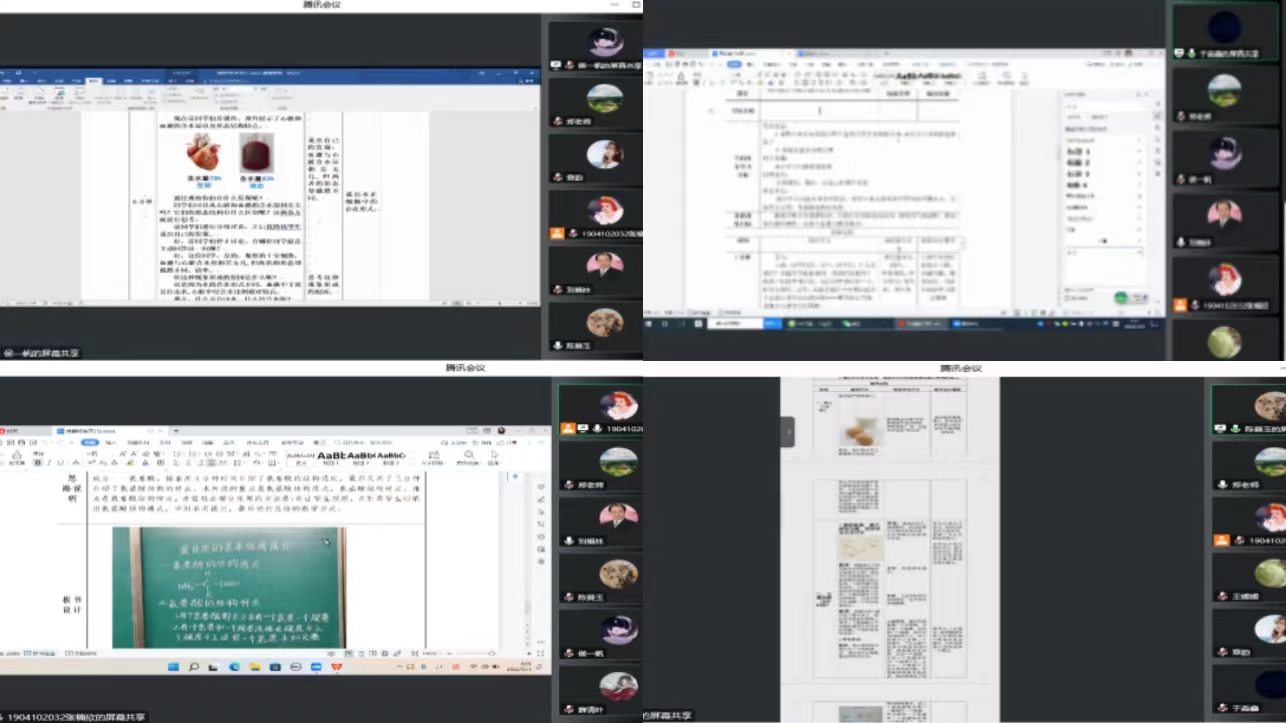Select the blue highlighted Home tab in WPS ribbon
1286x723 pixels.
[89, 441]
